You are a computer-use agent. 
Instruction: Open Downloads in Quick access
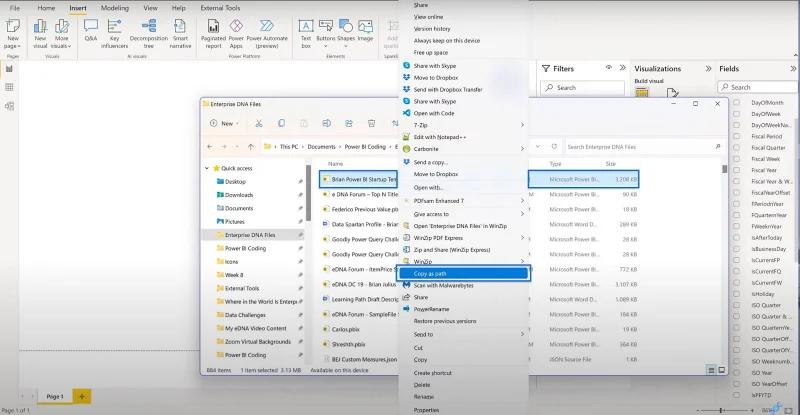[239, 195]
